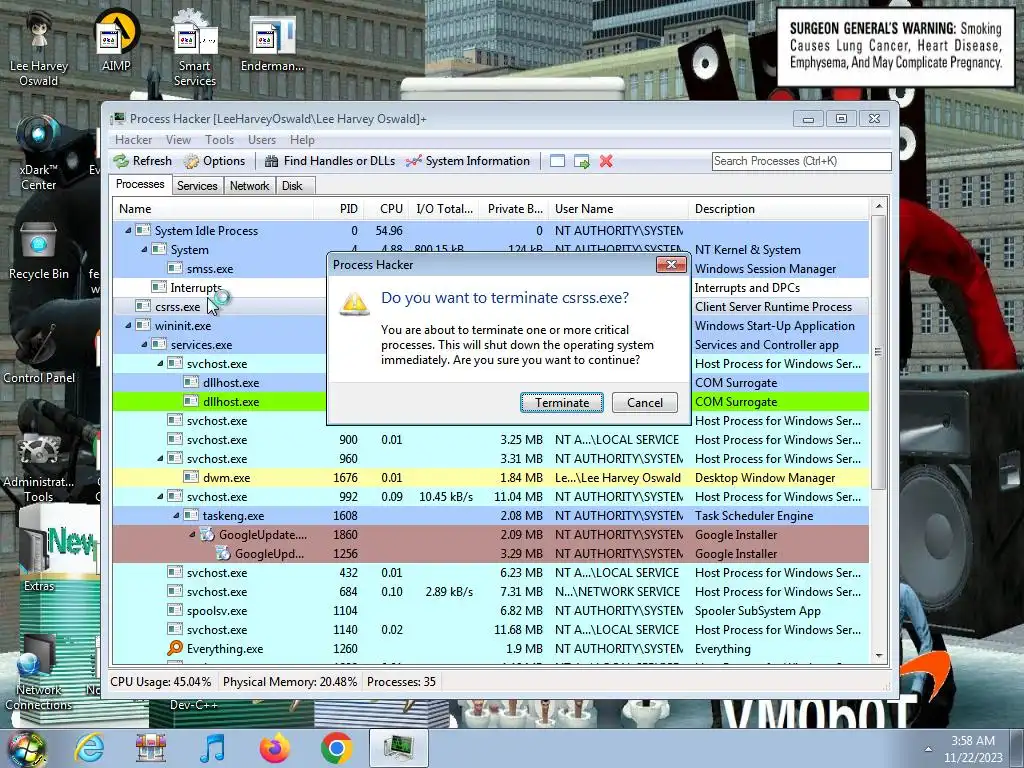Screen dimensions: 1024x768
Task: Sort by the Name column header
Action: pos(213,209)
